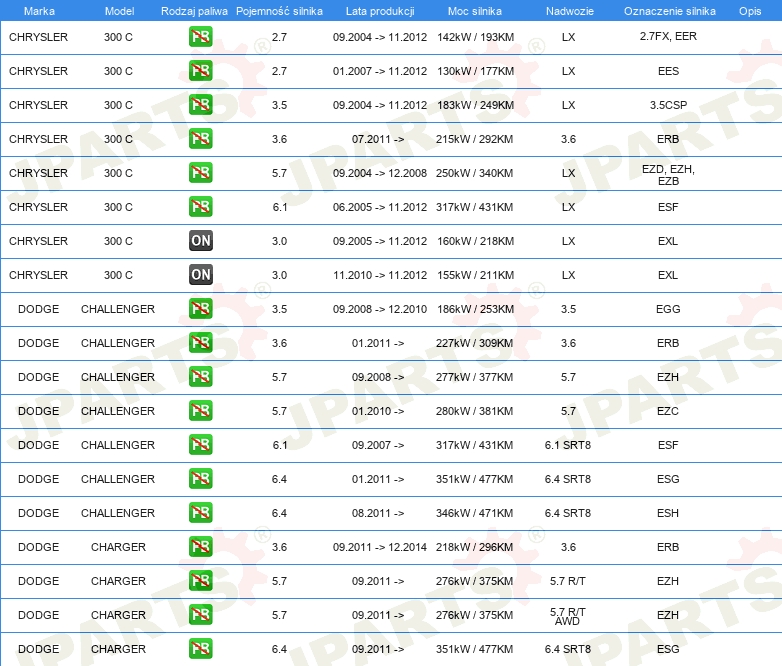Select the petrol icon in the 3.5CSP engine row
The width and height of the screenshot is (782, 666).
[201, 105]
